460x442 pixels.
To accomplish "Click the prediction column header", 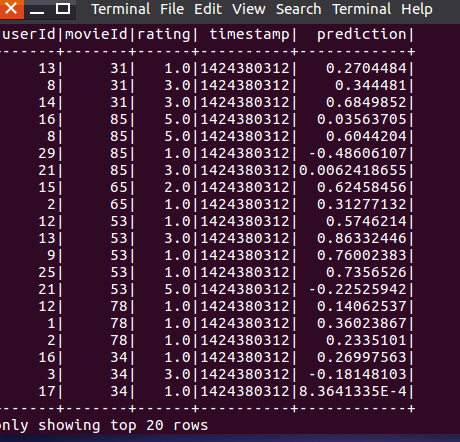I will click(x=362, y=35).
